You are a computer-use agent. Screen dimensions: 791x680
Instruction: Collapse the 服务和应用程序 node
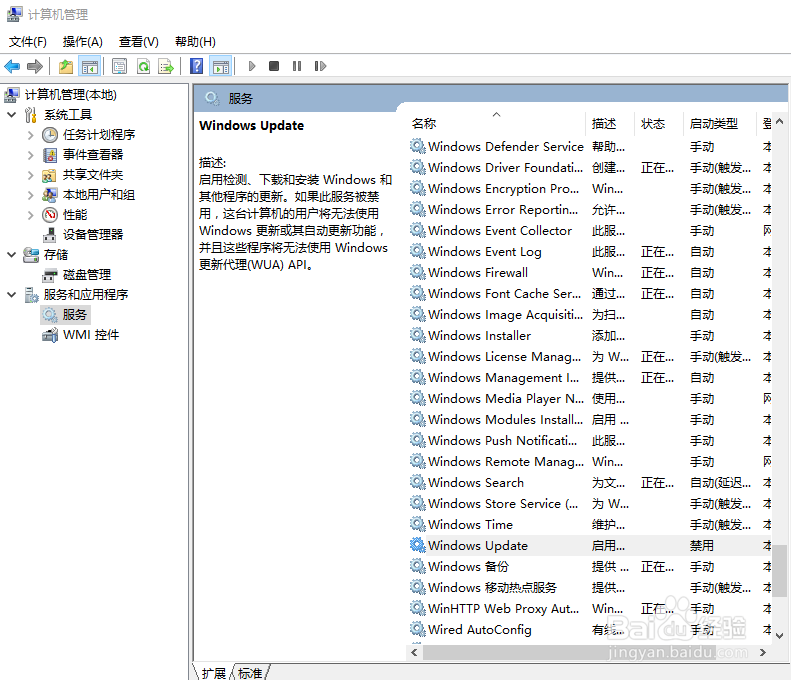coord(12,295)
